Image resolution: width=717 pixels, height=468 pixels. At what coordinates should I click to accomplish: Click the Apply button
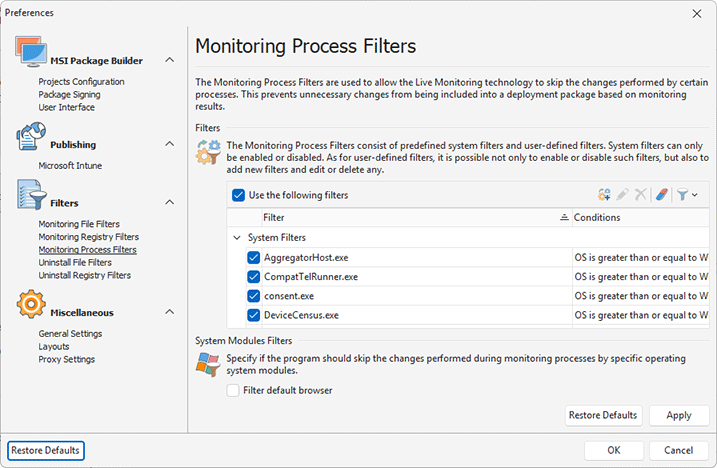tap(678, 415)
